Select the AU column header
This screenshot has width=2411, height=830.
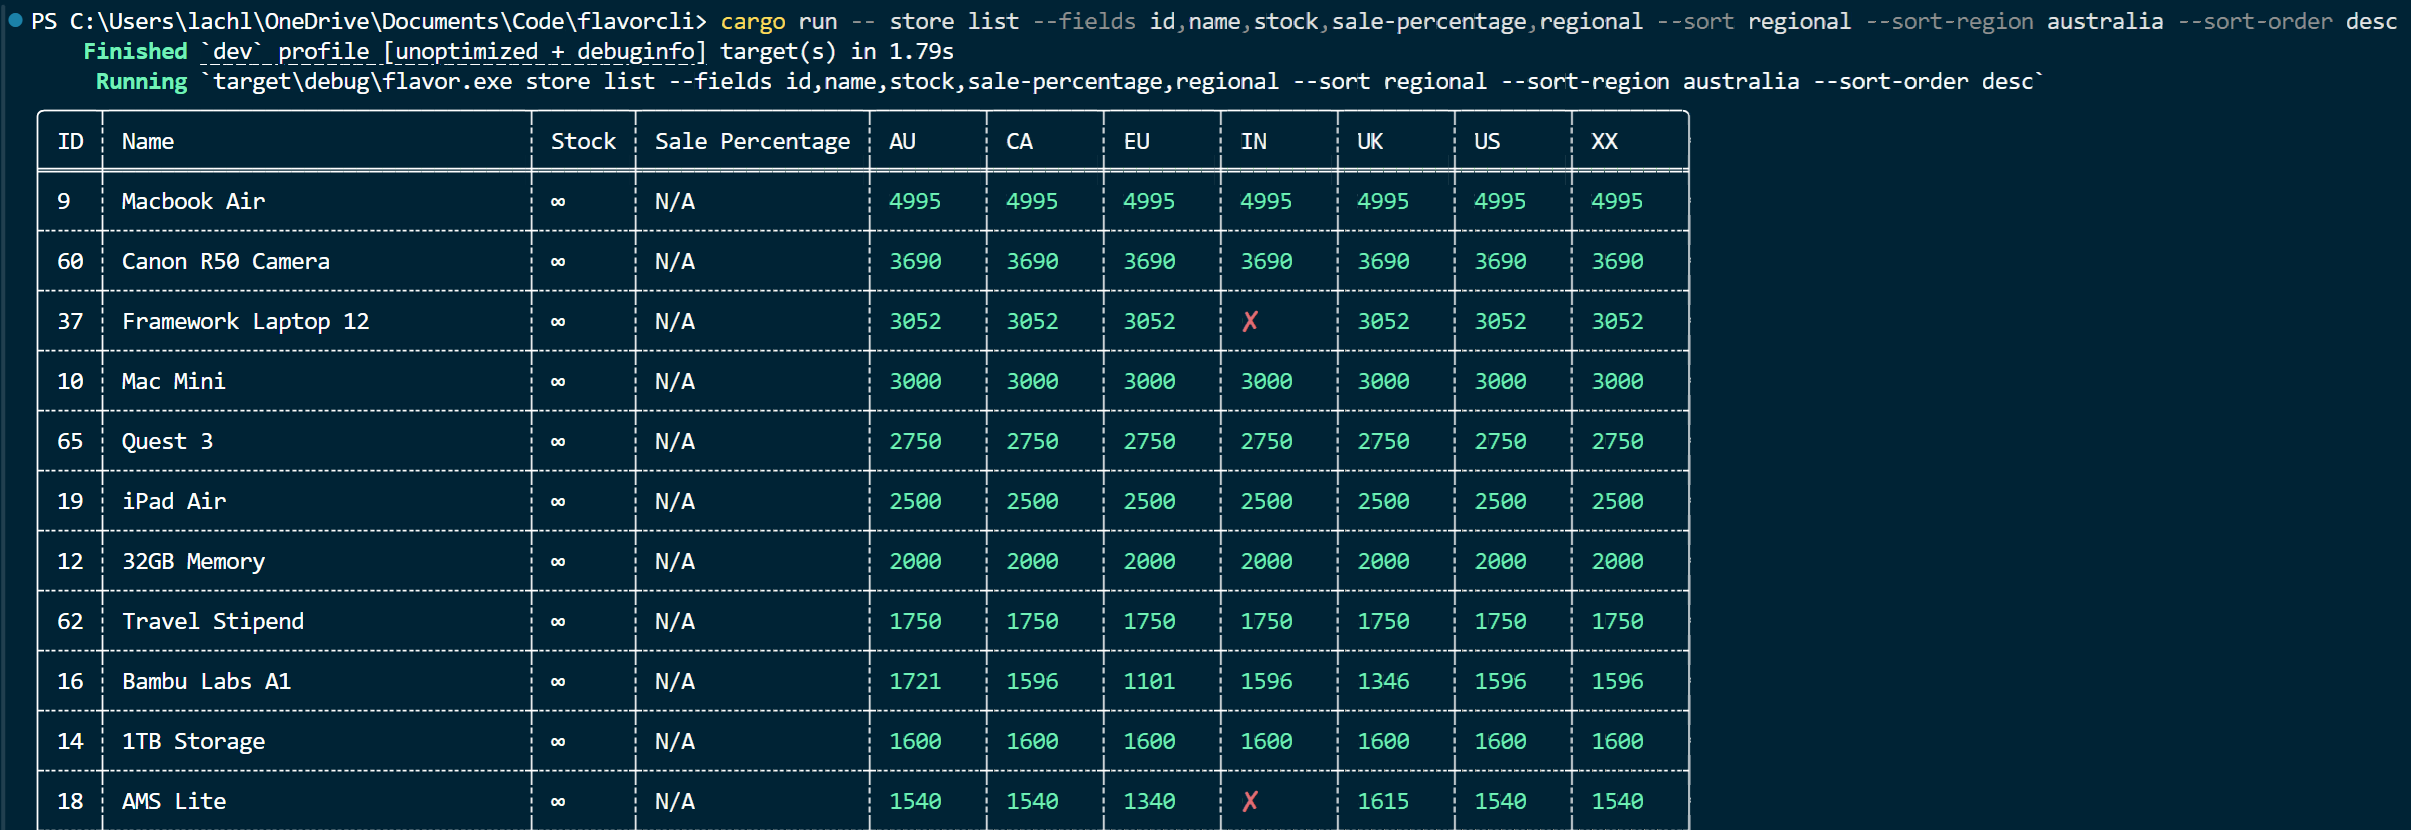pos(902,142)
